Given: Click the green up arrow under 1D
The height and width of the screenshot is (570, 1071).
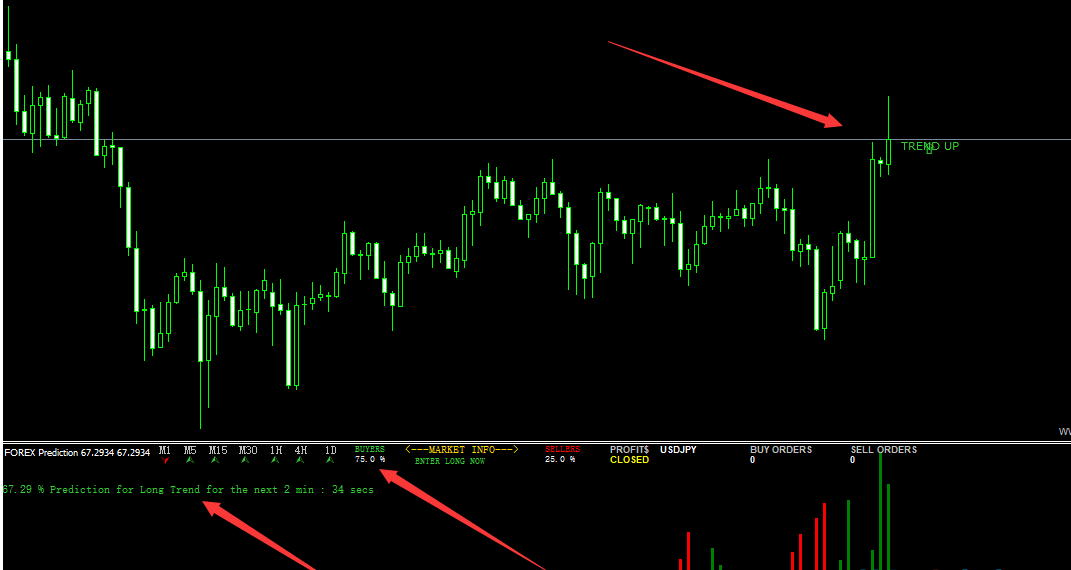Looking at the screenshot, I should click(x=330, y=461).
